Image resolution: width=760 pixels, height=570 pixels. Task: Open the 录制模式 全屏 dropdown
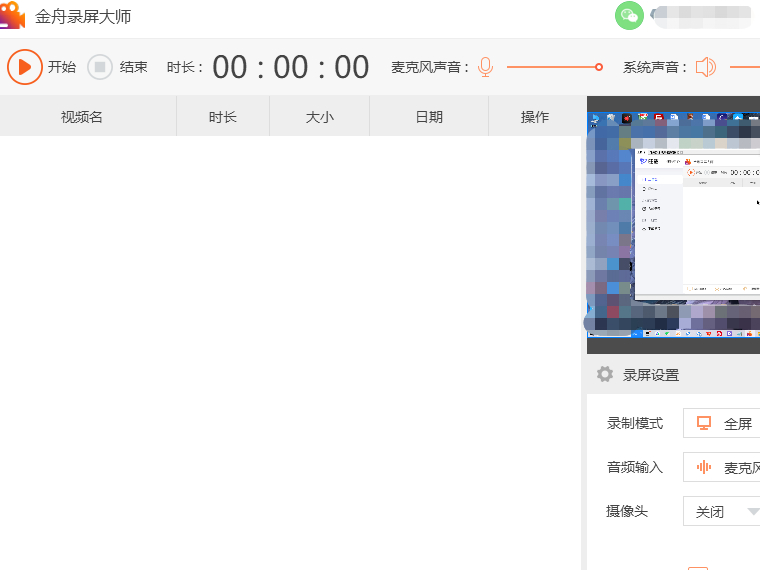[721, 423]
